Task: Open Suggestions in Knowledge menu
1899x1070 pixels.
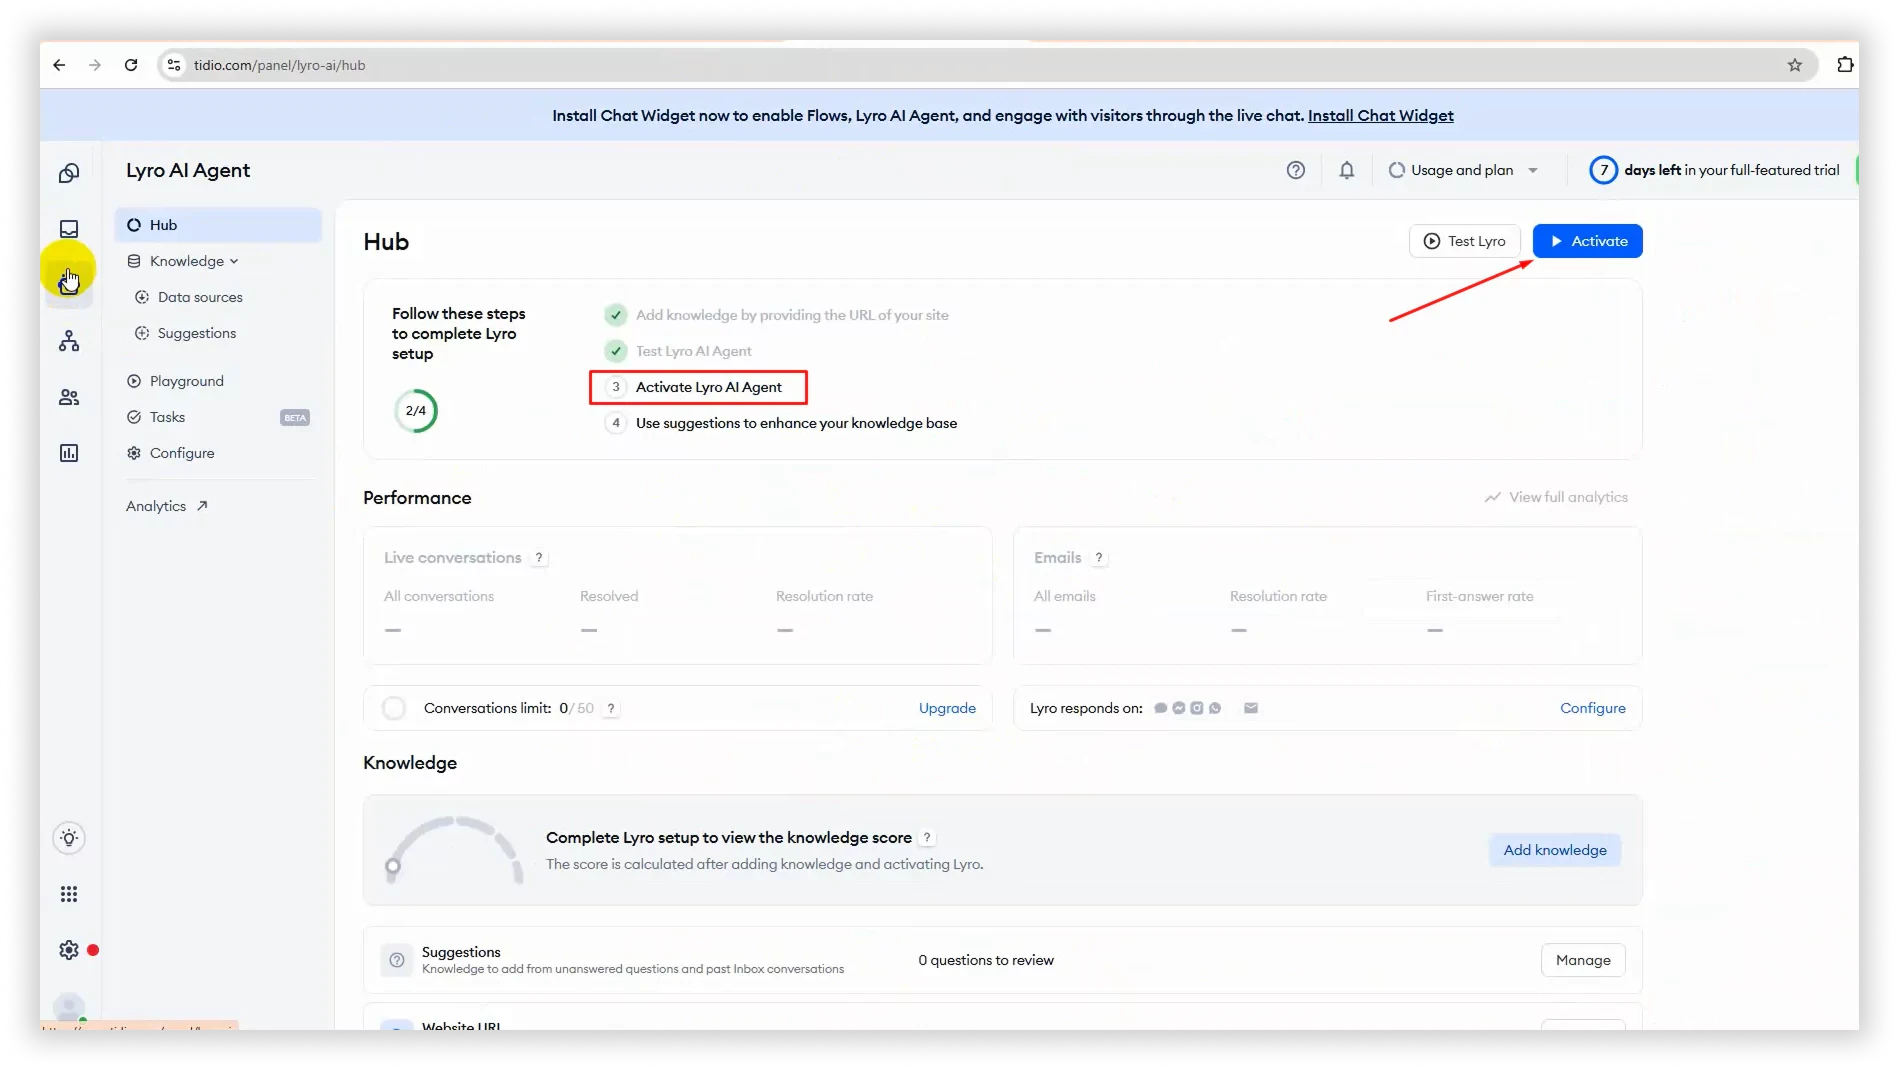Action: (197, 333)
